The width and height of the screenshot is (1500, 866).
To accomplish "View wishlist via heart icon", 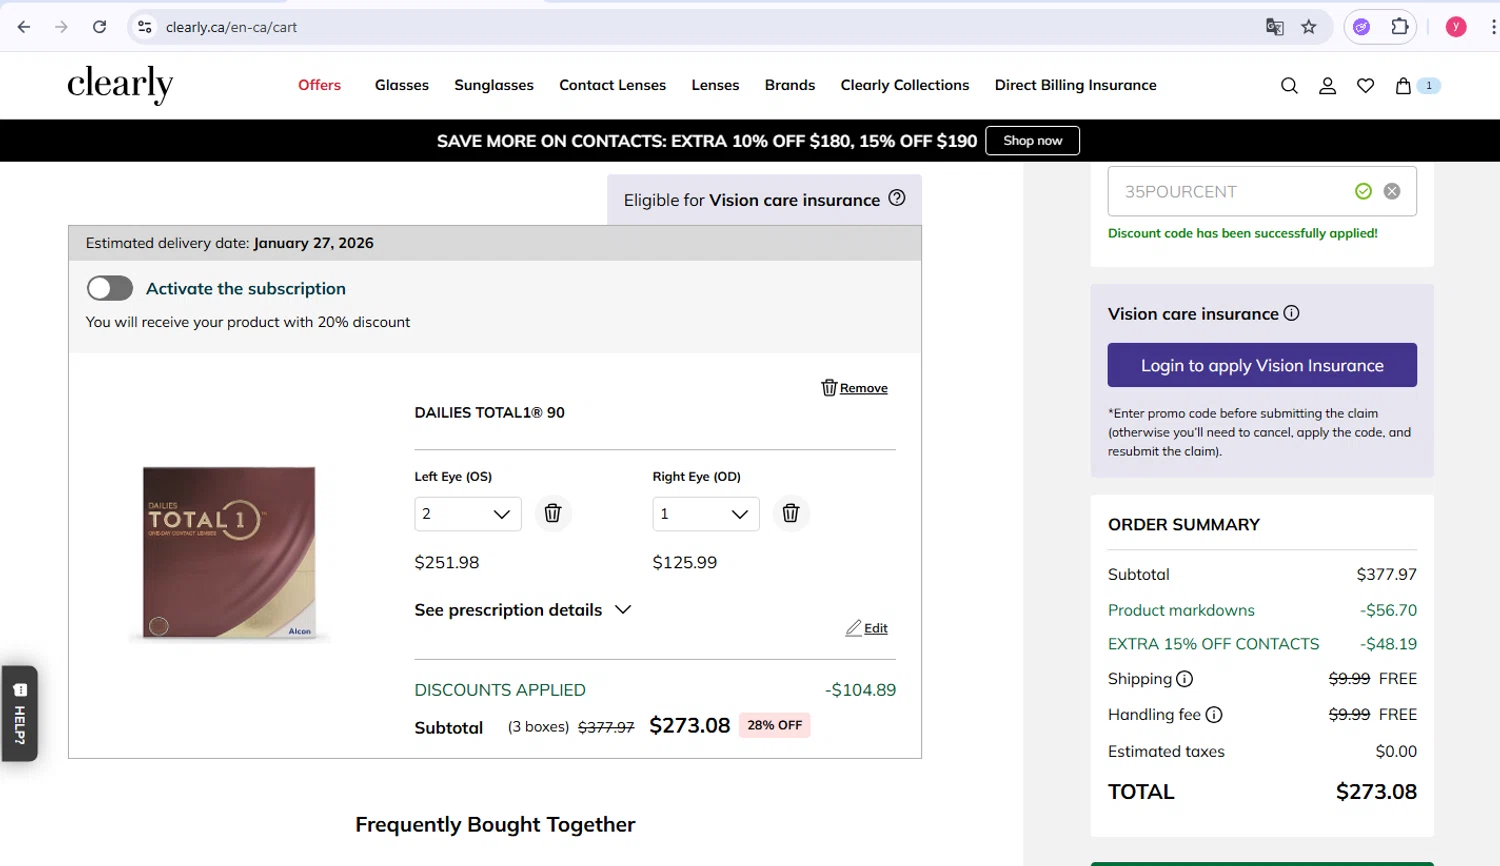I will [x=1365, y=86].
